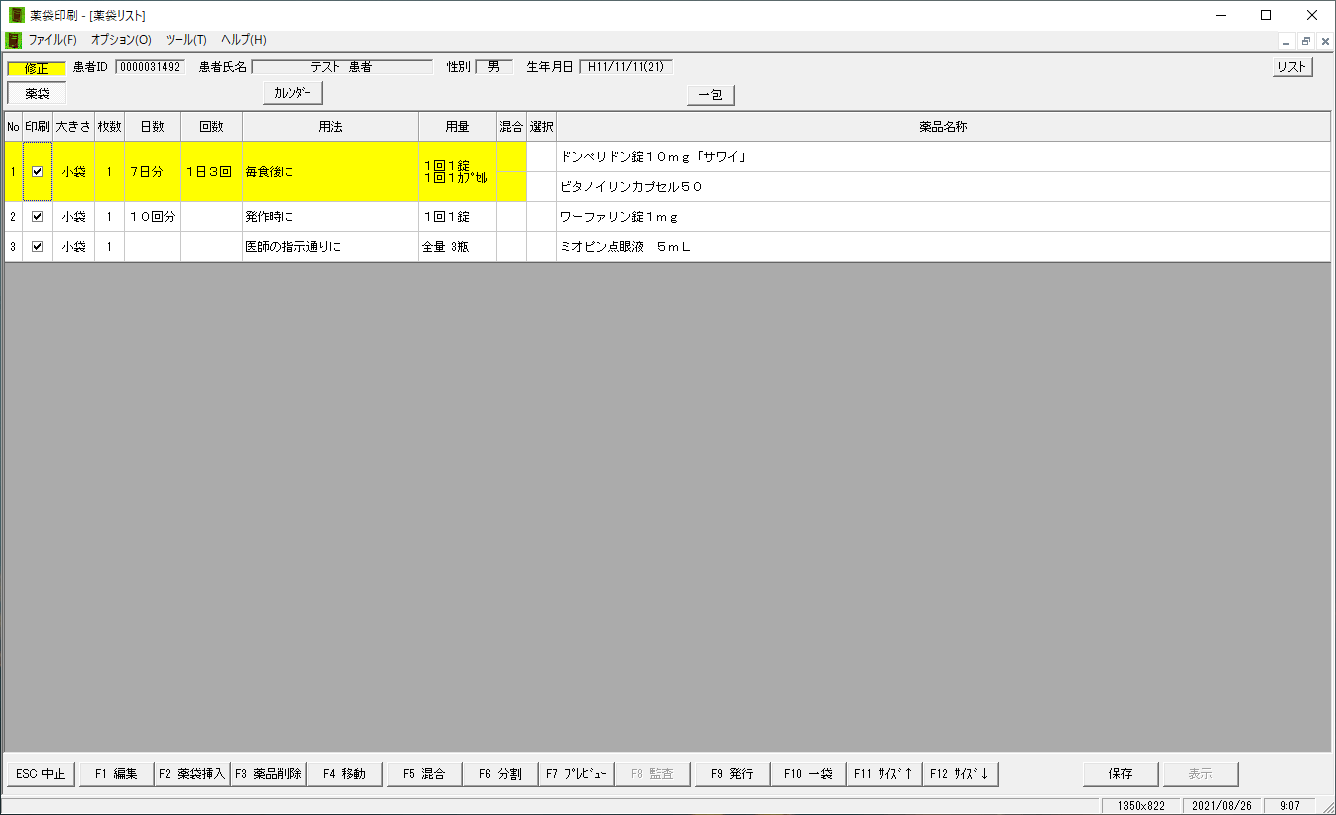Screen dimensions: 1336x815
Task: Disable printing for row 3 eye drops
Action: click(x=38, y=247)
